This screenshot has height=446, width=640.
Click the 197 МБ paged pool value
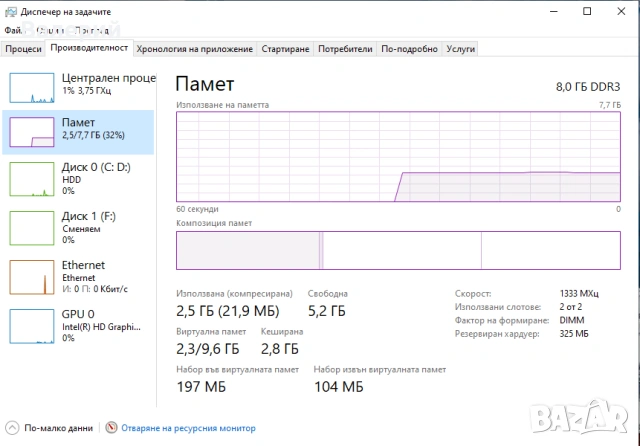coord(201,387)
